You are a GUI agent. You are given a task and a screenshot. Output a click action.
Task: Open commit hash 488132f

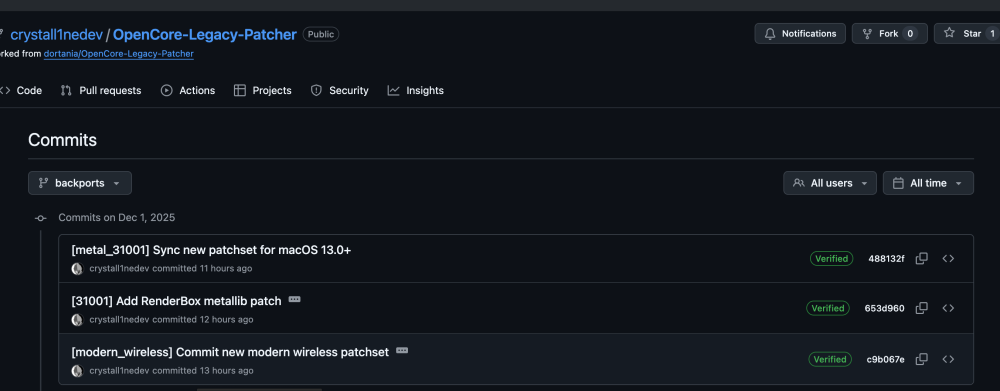point(886,258)
